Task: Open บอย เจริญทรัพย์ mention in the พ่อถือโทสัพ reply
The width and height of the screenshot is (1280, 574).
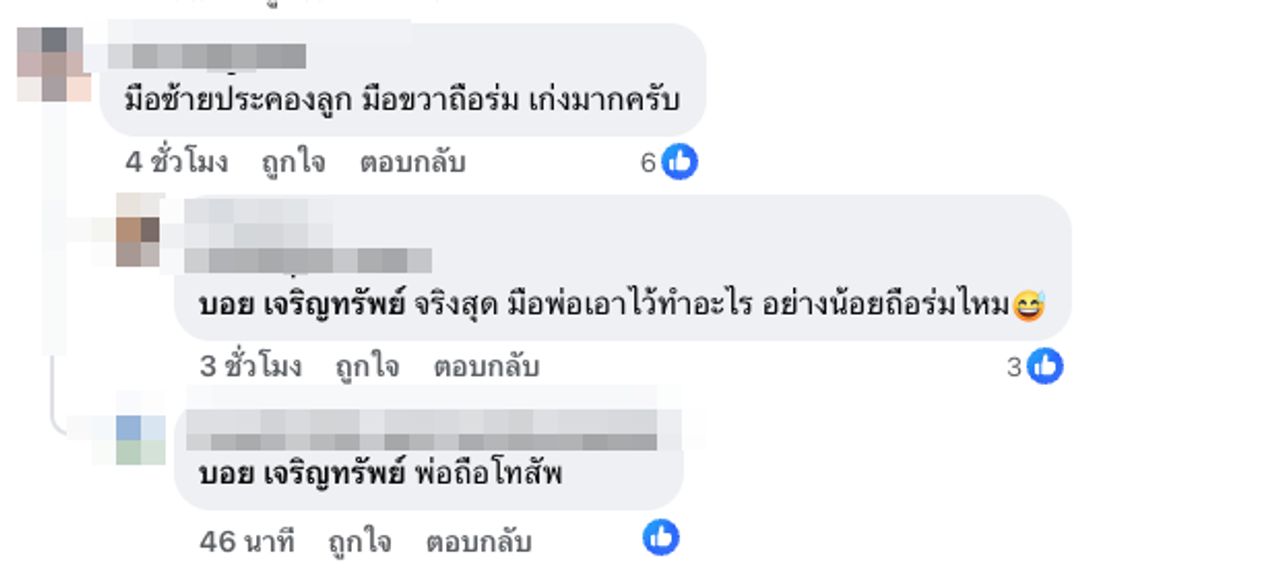Action: click(x=301, y=473)
